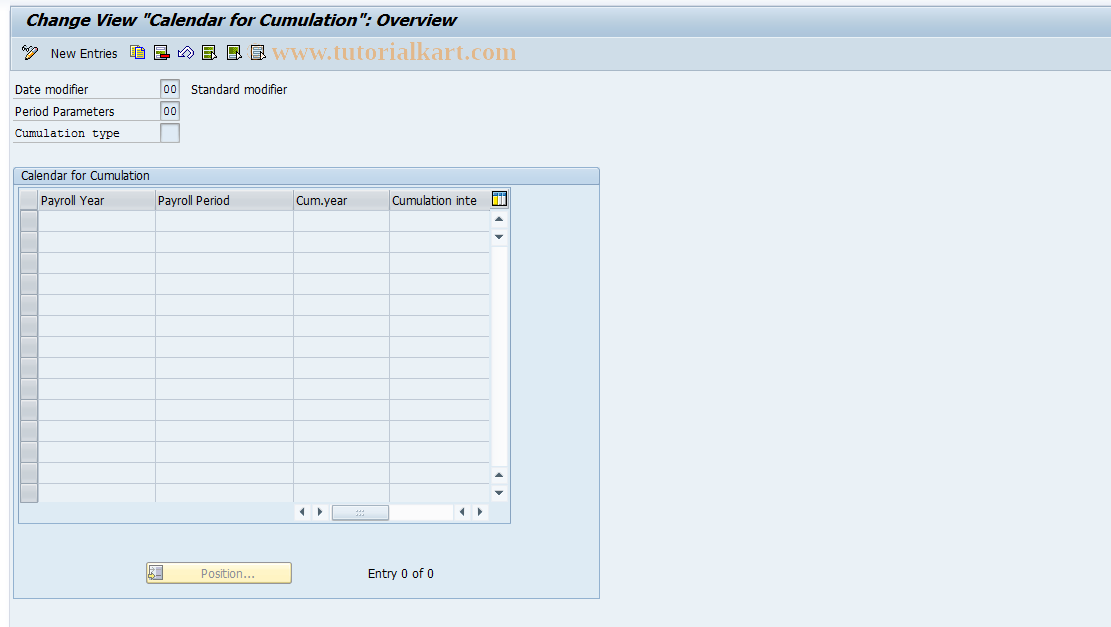Screen dimensions: 1111x627
Task: Click first row Payroll Period cell
Action: (x=224, y=221)
